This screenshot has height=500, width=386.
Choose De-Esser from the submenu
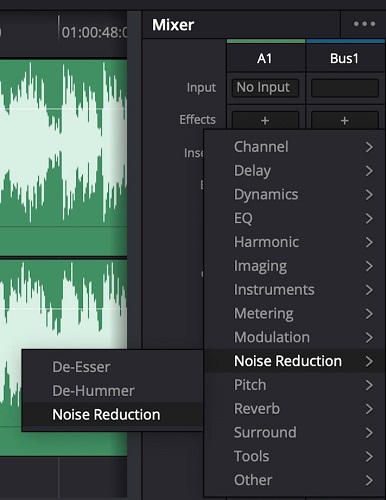[113, 367]
